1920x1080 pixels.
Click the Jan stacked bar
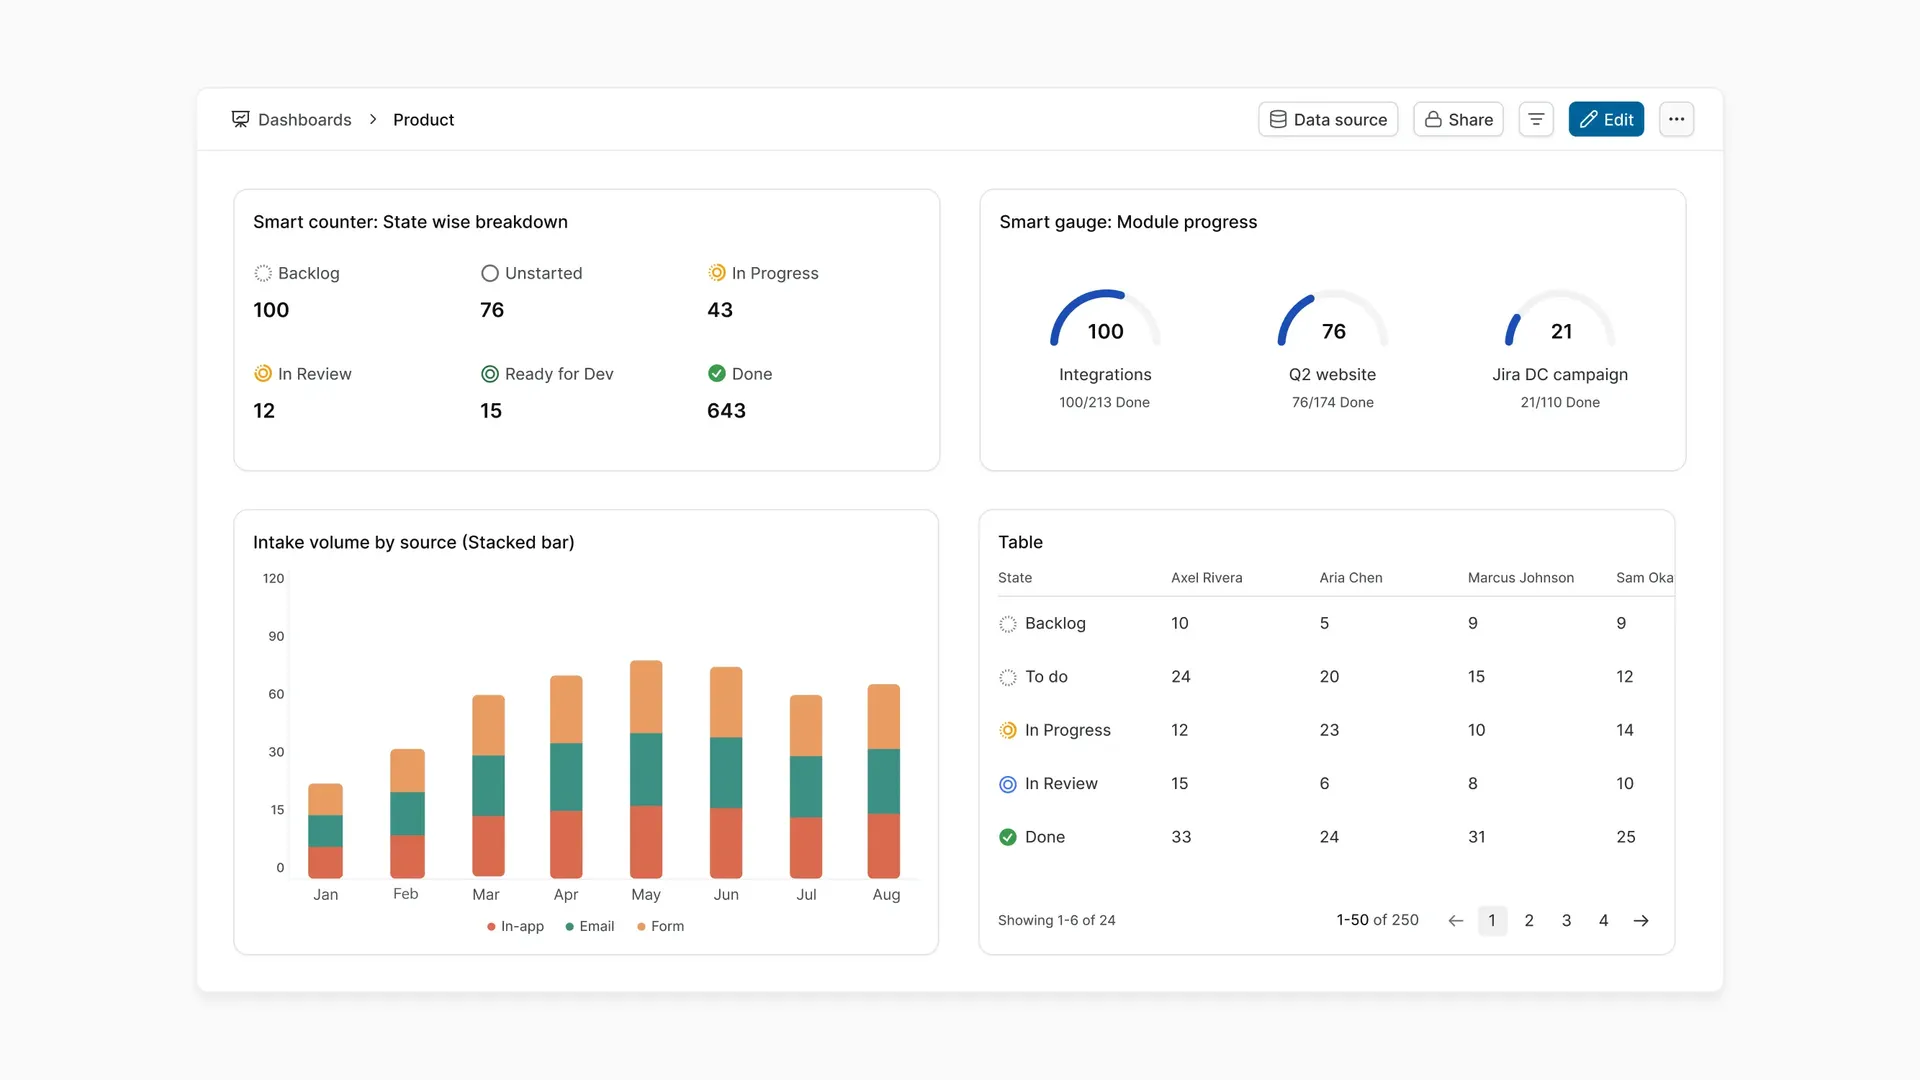point(325,831)
